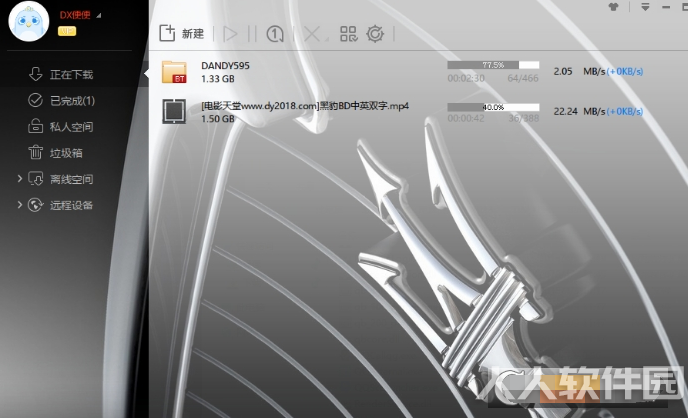The image size is (689, 418).
Task: Click the +0KB/s link on DANDY595 row
Action: (x=624, y=71)
